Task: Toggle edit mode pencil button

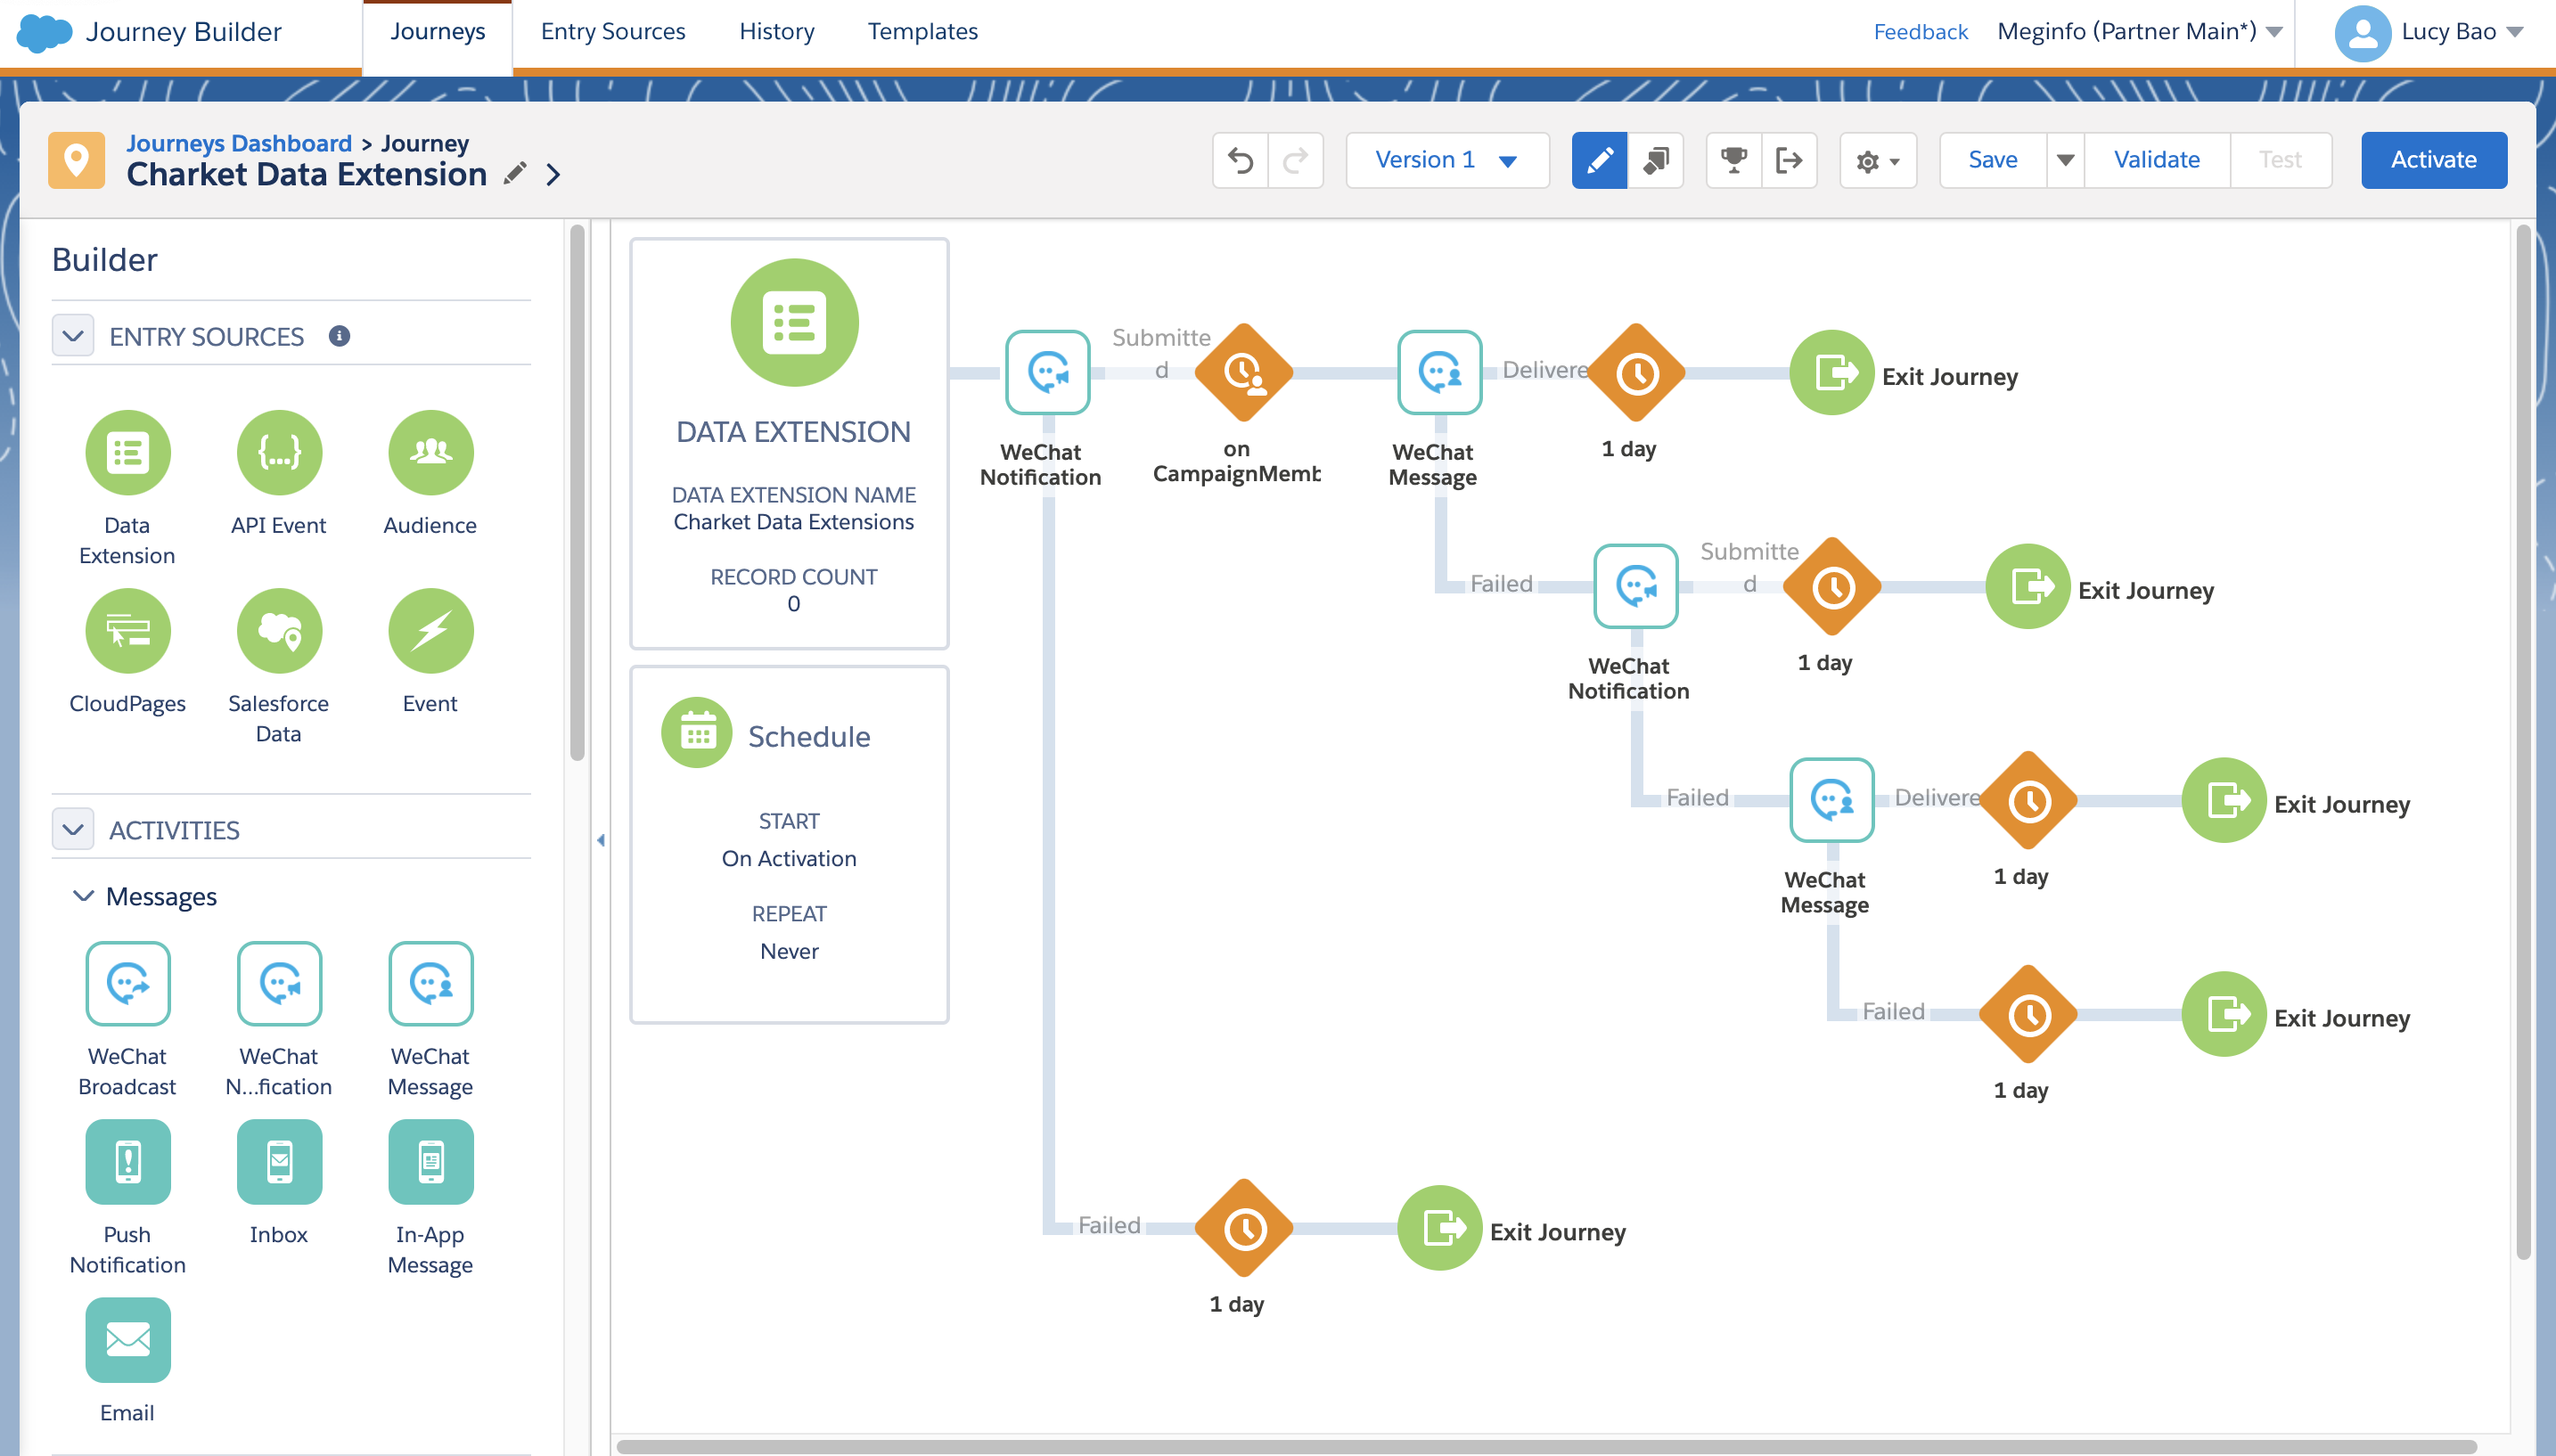Action: [1599, 160]
